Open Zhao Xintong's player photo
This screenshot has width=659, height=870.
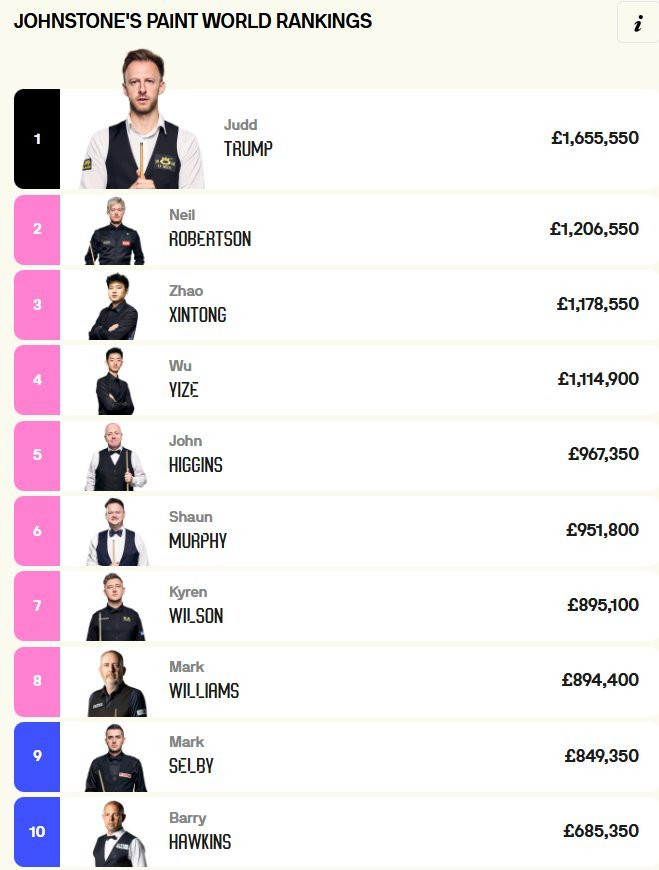114,306
